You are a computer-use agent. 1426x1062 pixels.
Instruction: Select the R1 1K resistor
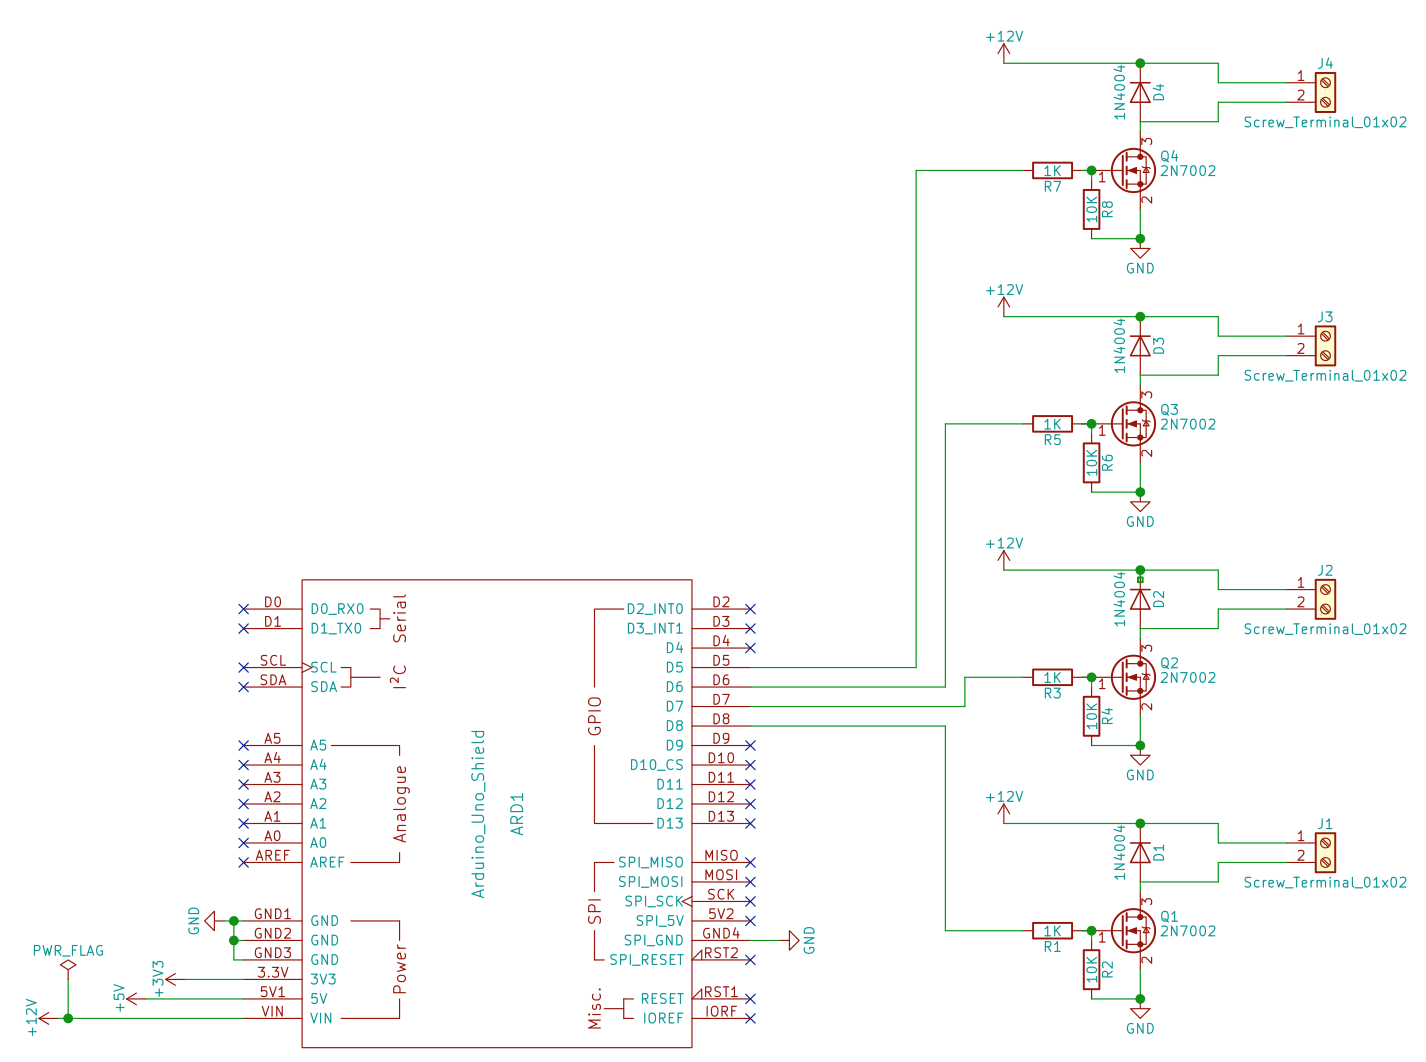[1052, 931]
